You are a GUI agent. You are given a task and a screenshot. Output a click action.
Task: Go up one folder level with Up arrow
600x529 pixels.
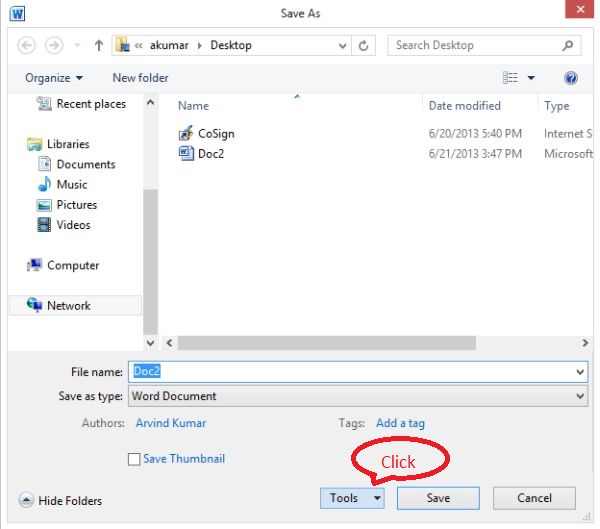99,45
